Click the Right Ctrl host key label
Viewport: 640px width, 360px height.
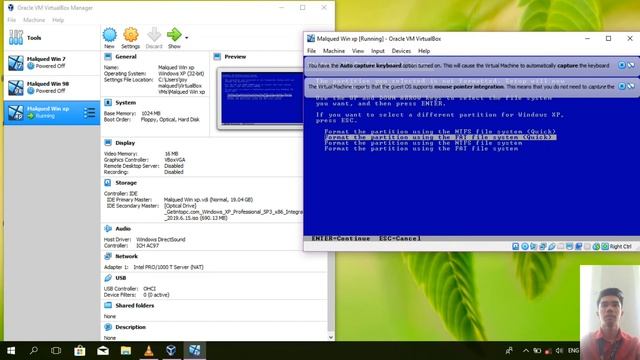click(x=621, y=247)
